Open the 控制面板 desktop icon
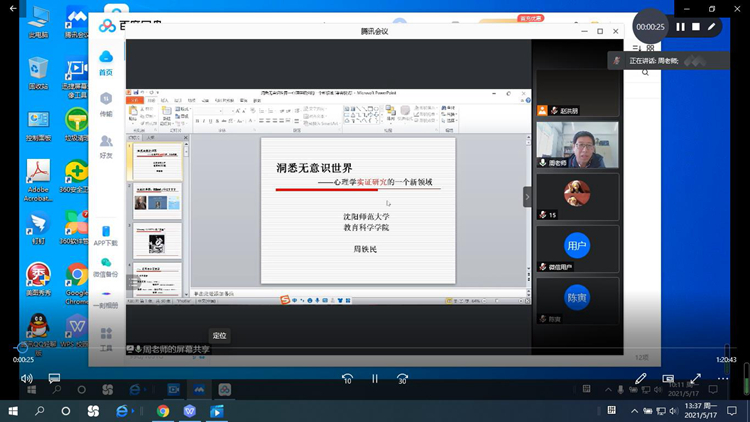The height and width of the screenshot is (422, 750). 38,126
